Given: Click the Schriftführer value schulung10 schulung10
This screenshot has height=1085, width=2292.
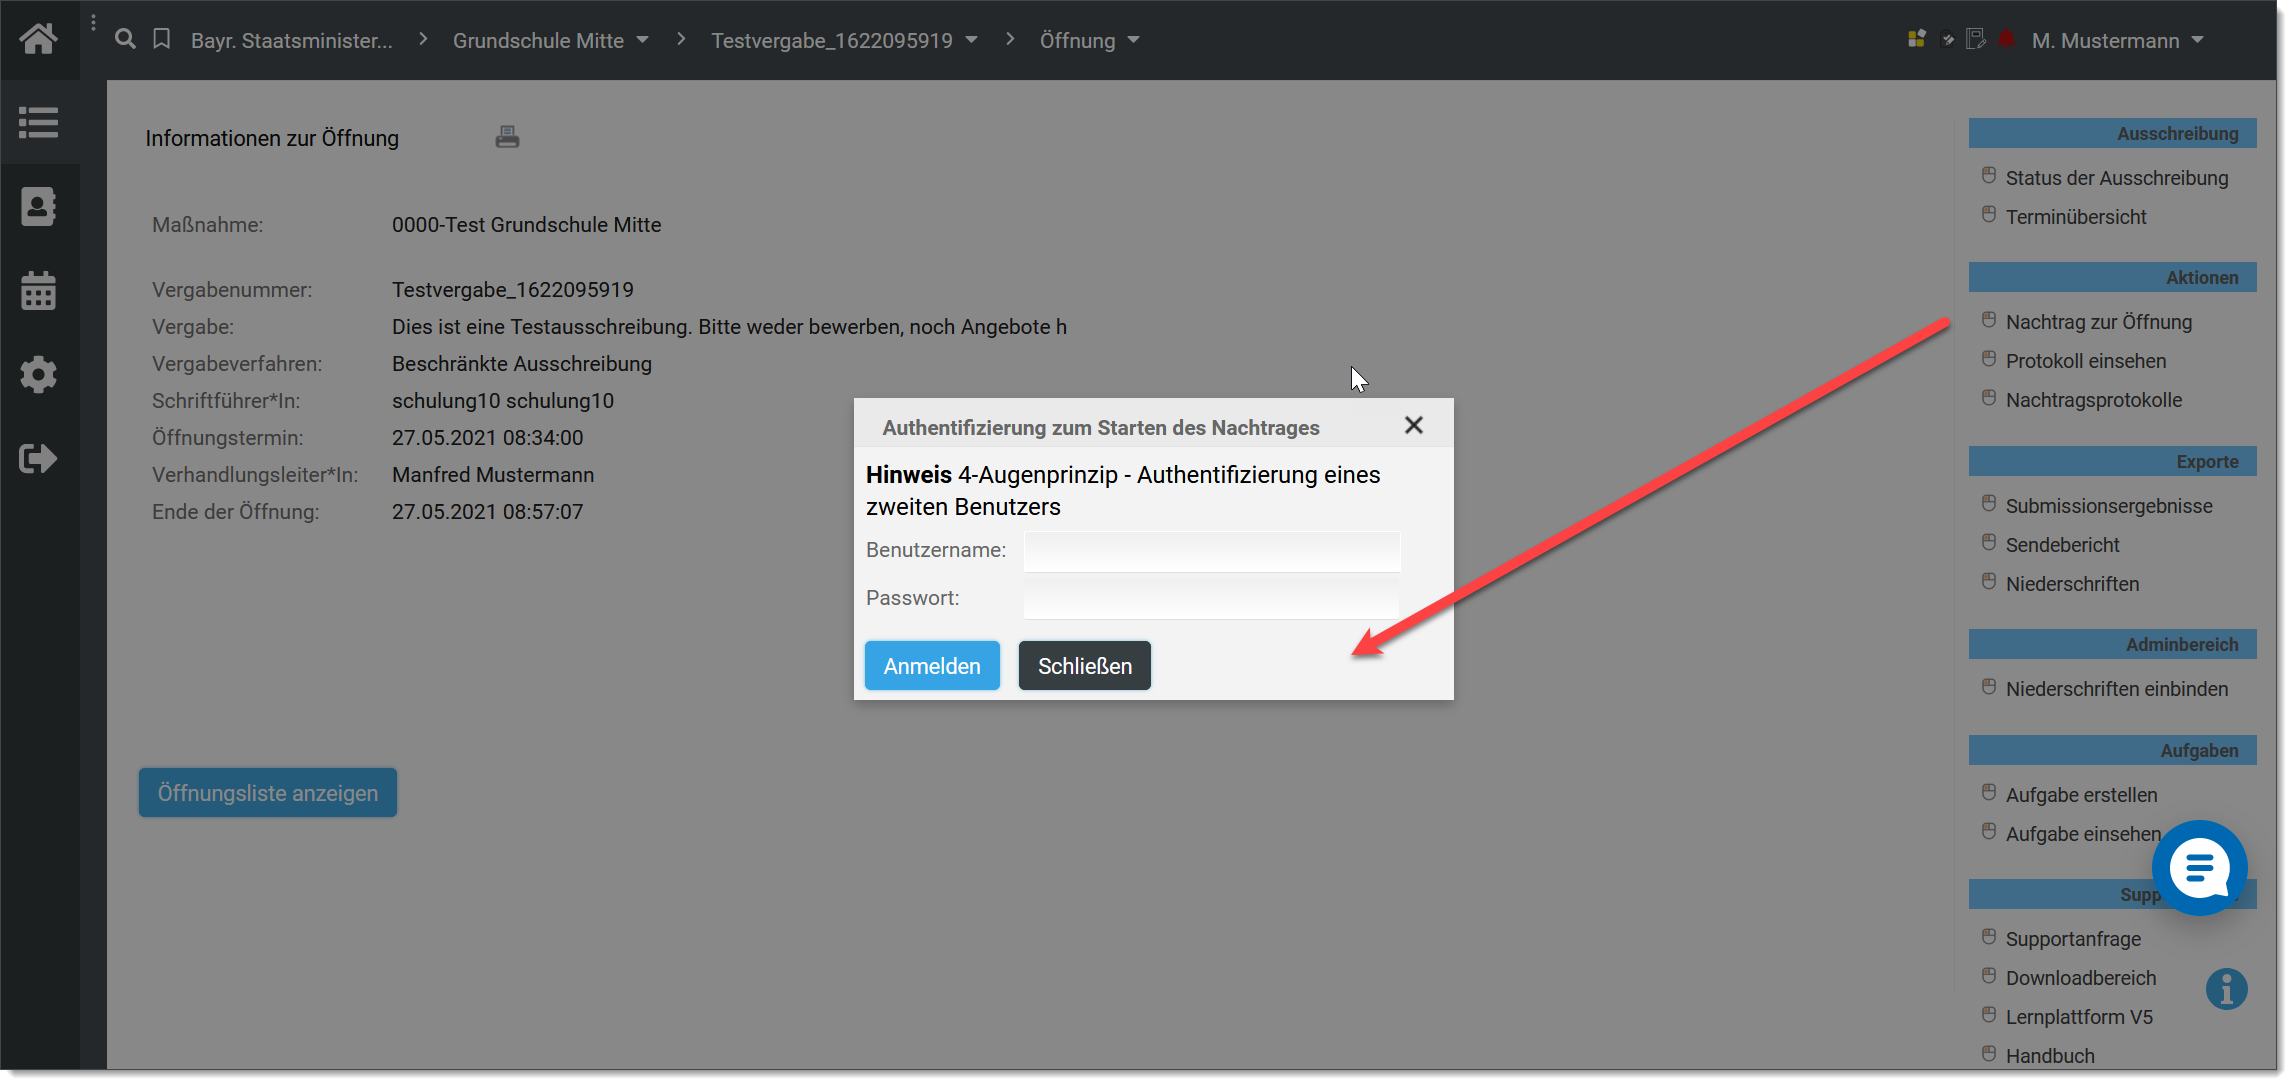Looking at the screenshot, I should point(503,401).
